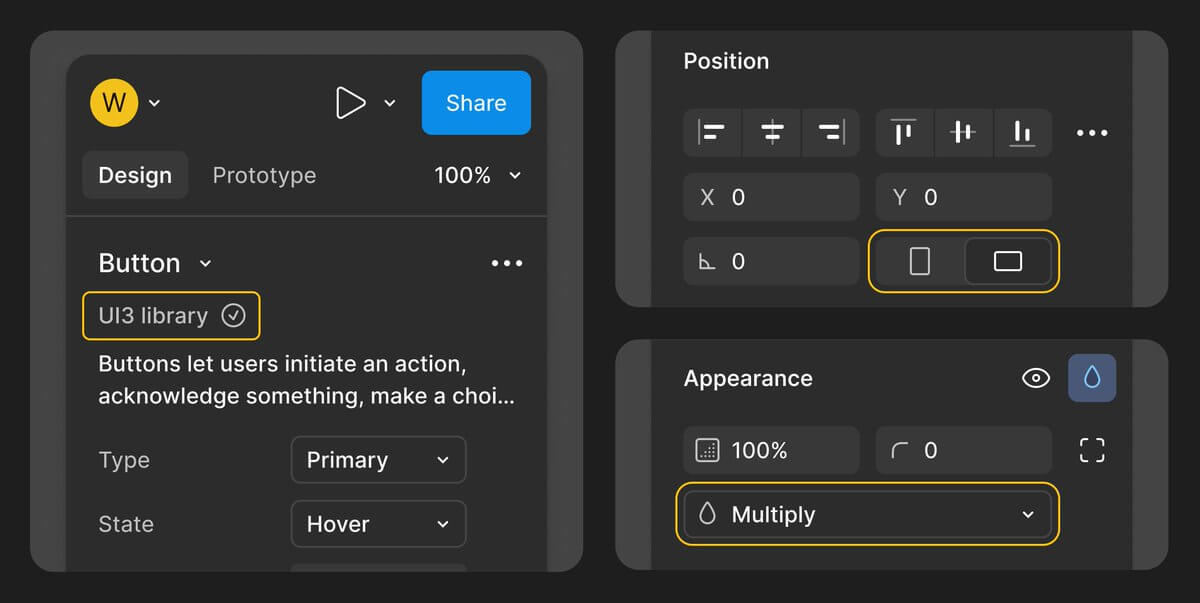Align selection to horizontal centers

(772, 133)
